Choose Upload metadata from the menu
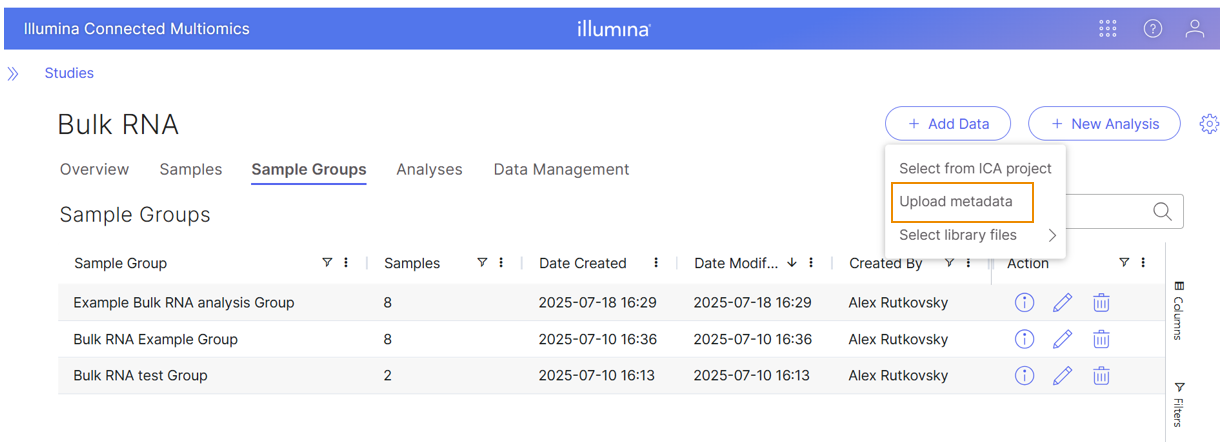The height and width of the screenshot is (442, 1225). 956,202
